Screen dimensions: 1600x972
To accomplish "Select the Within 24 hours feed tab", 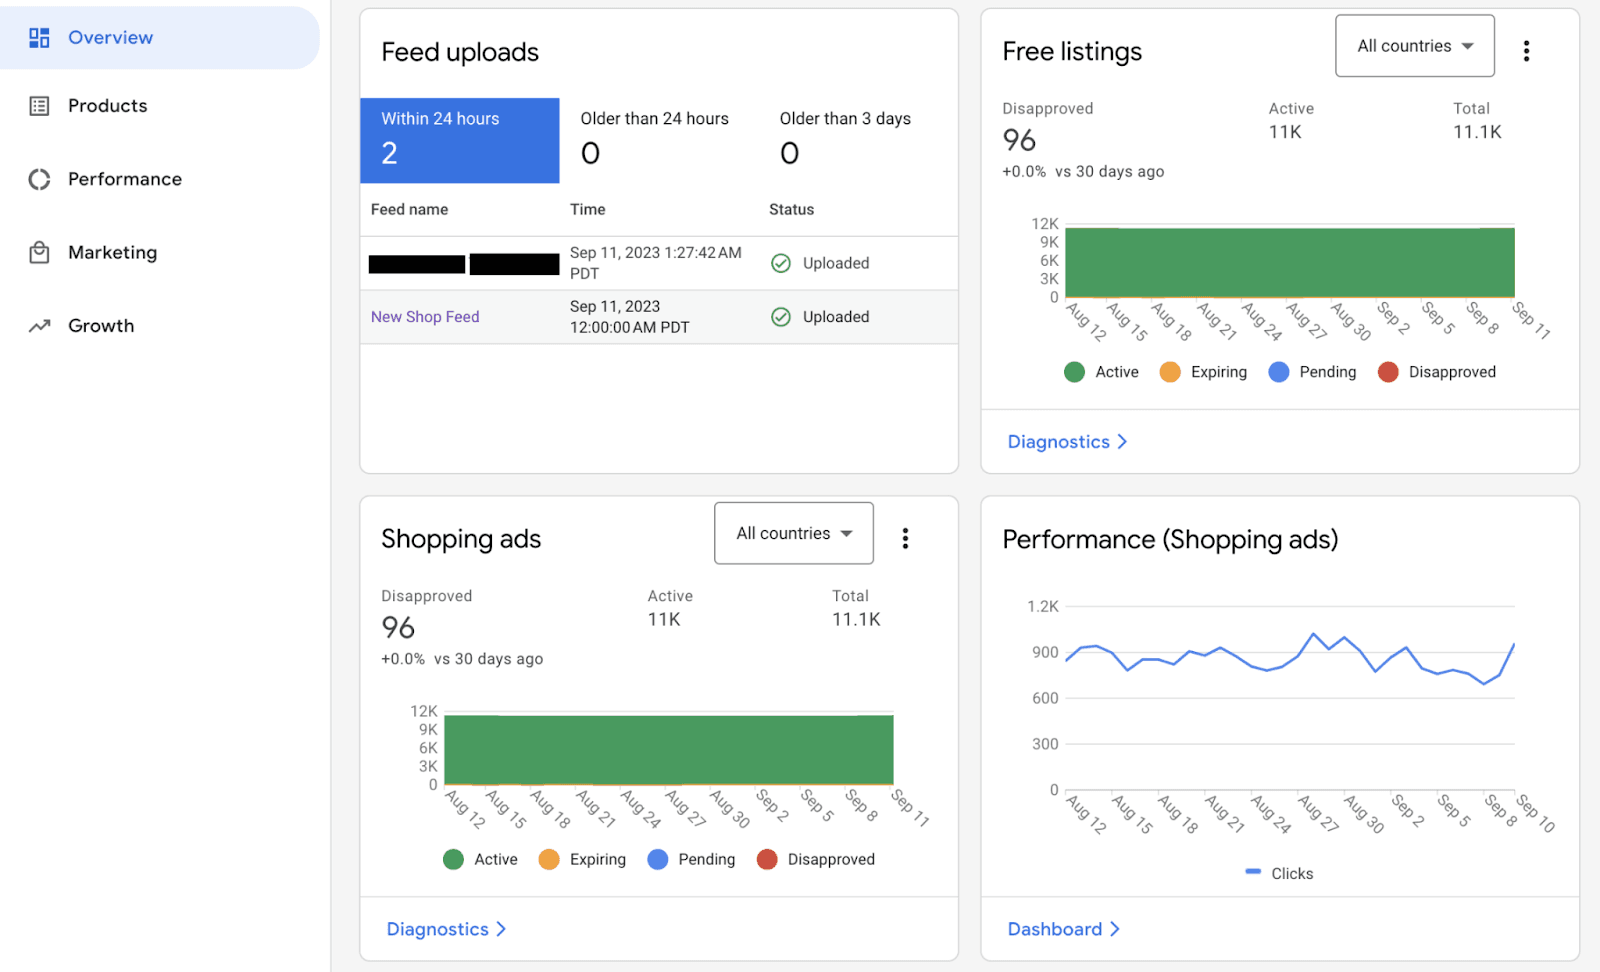I will 459,140.
